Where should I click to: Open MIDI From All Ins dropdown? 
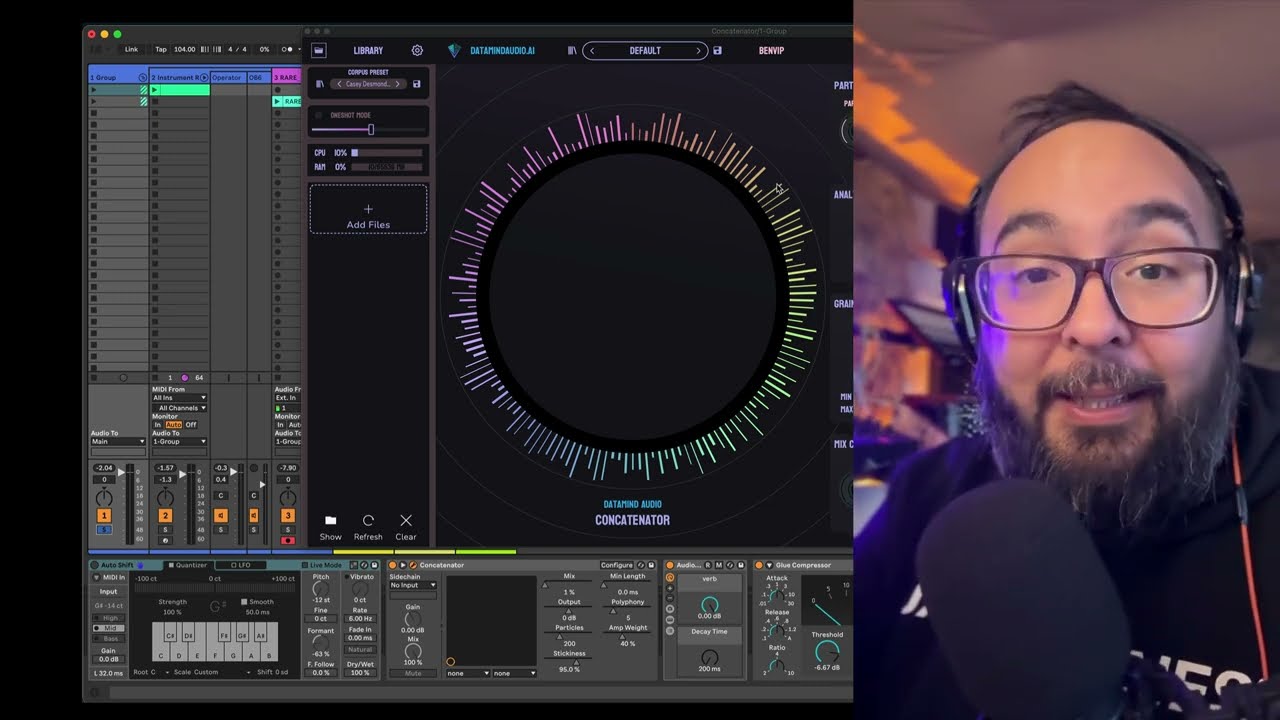pos(179,398)
